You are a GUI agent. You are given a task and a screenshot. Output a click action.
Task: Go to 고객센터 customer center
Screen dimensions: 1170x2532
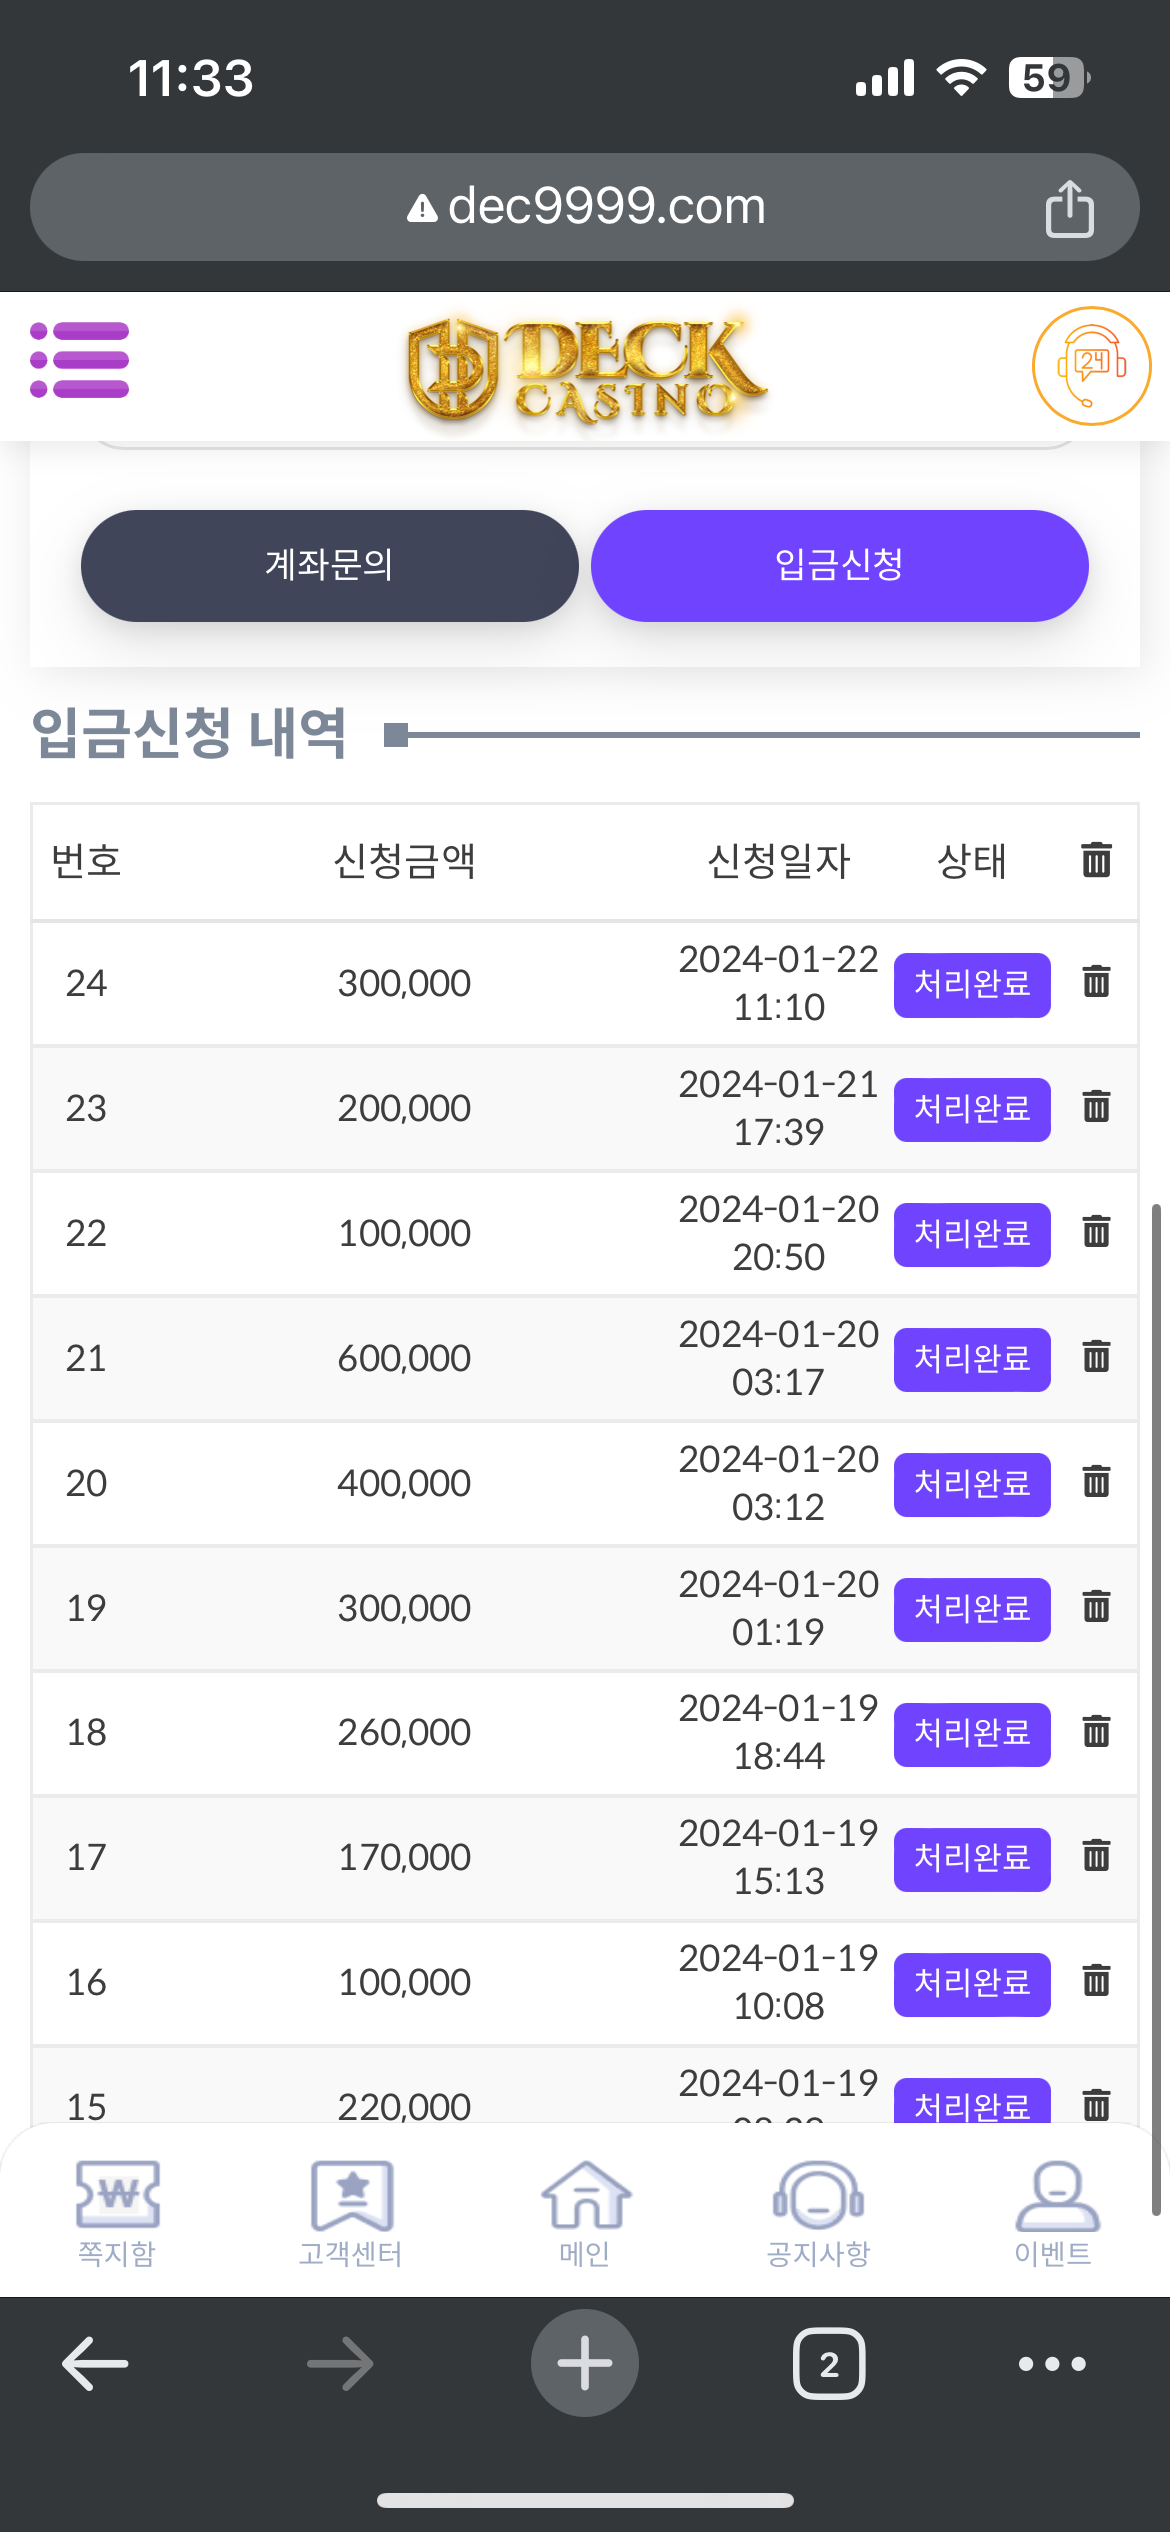[351, 2212]
